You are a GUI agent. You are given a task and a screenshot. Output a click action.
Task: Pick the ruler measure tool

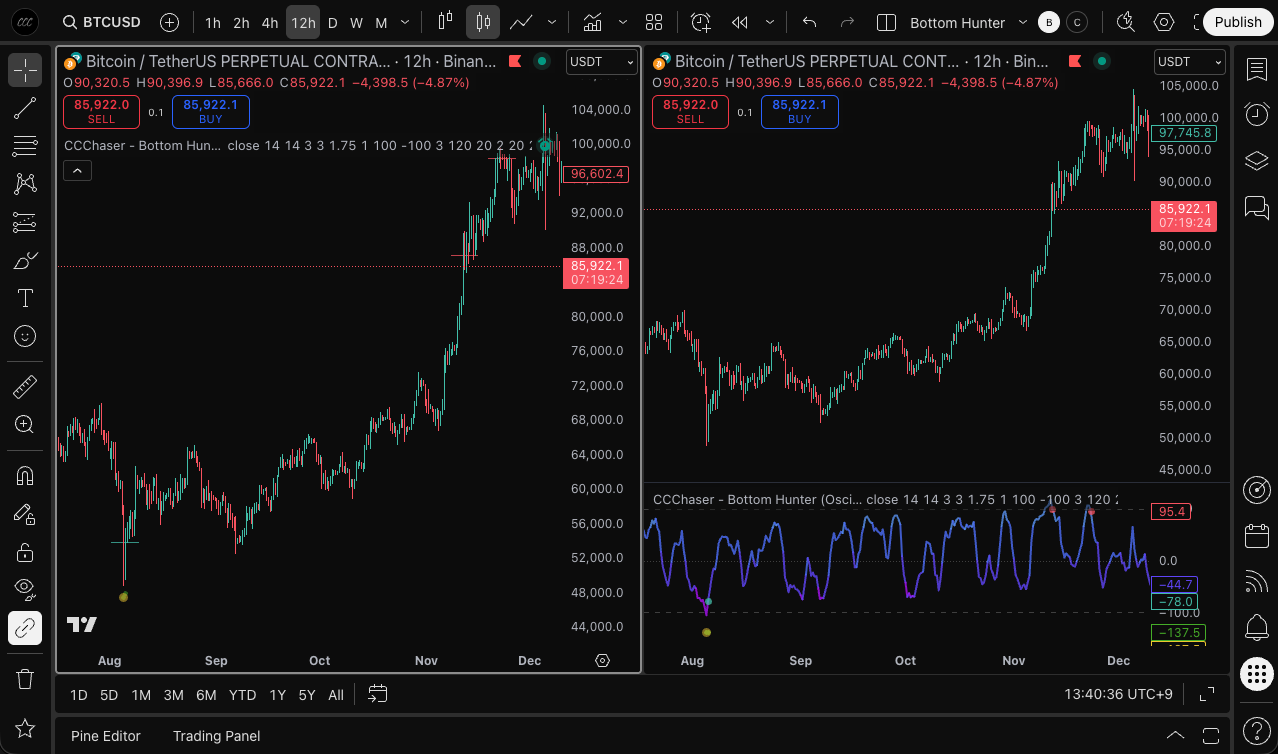[x=25, y=386]
